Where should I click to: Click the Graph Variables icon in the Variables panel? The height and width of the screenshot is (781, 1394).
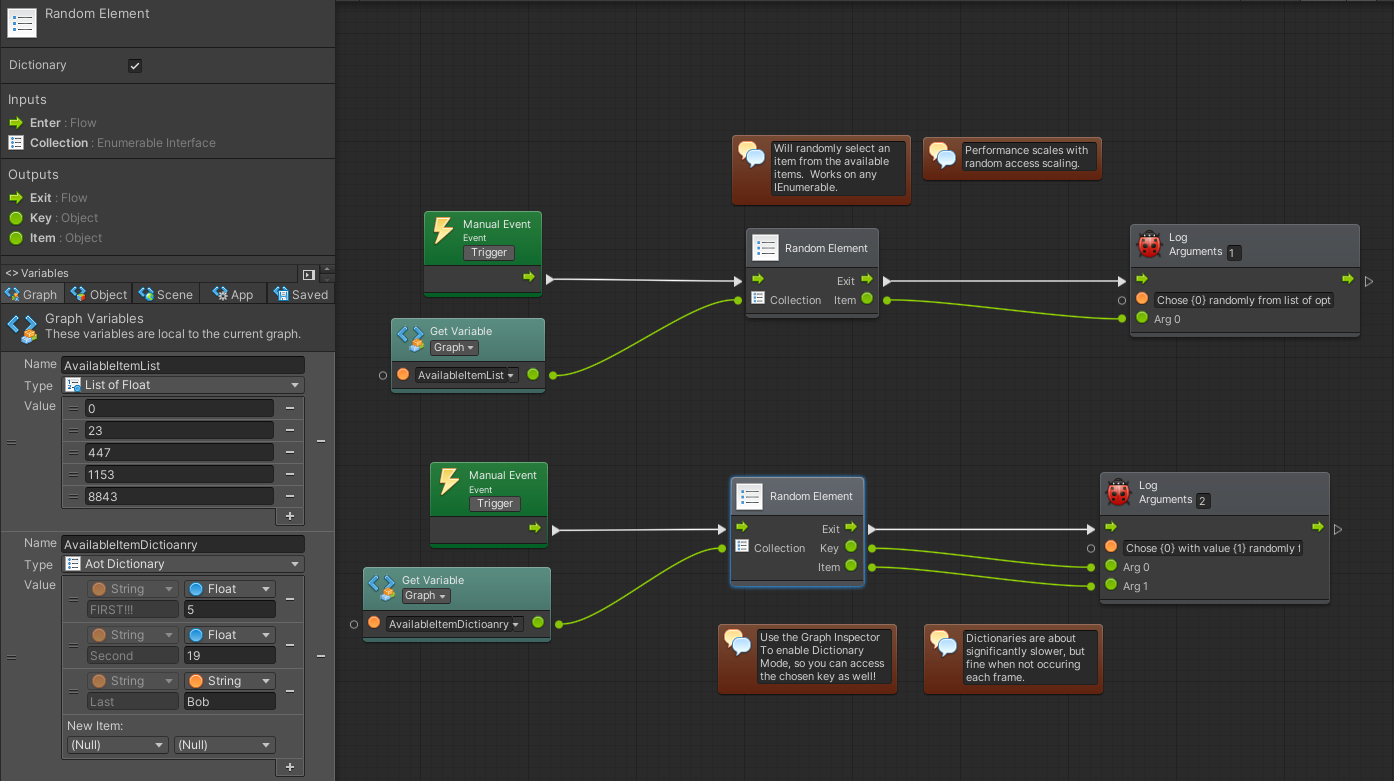(x=22, y=327)
